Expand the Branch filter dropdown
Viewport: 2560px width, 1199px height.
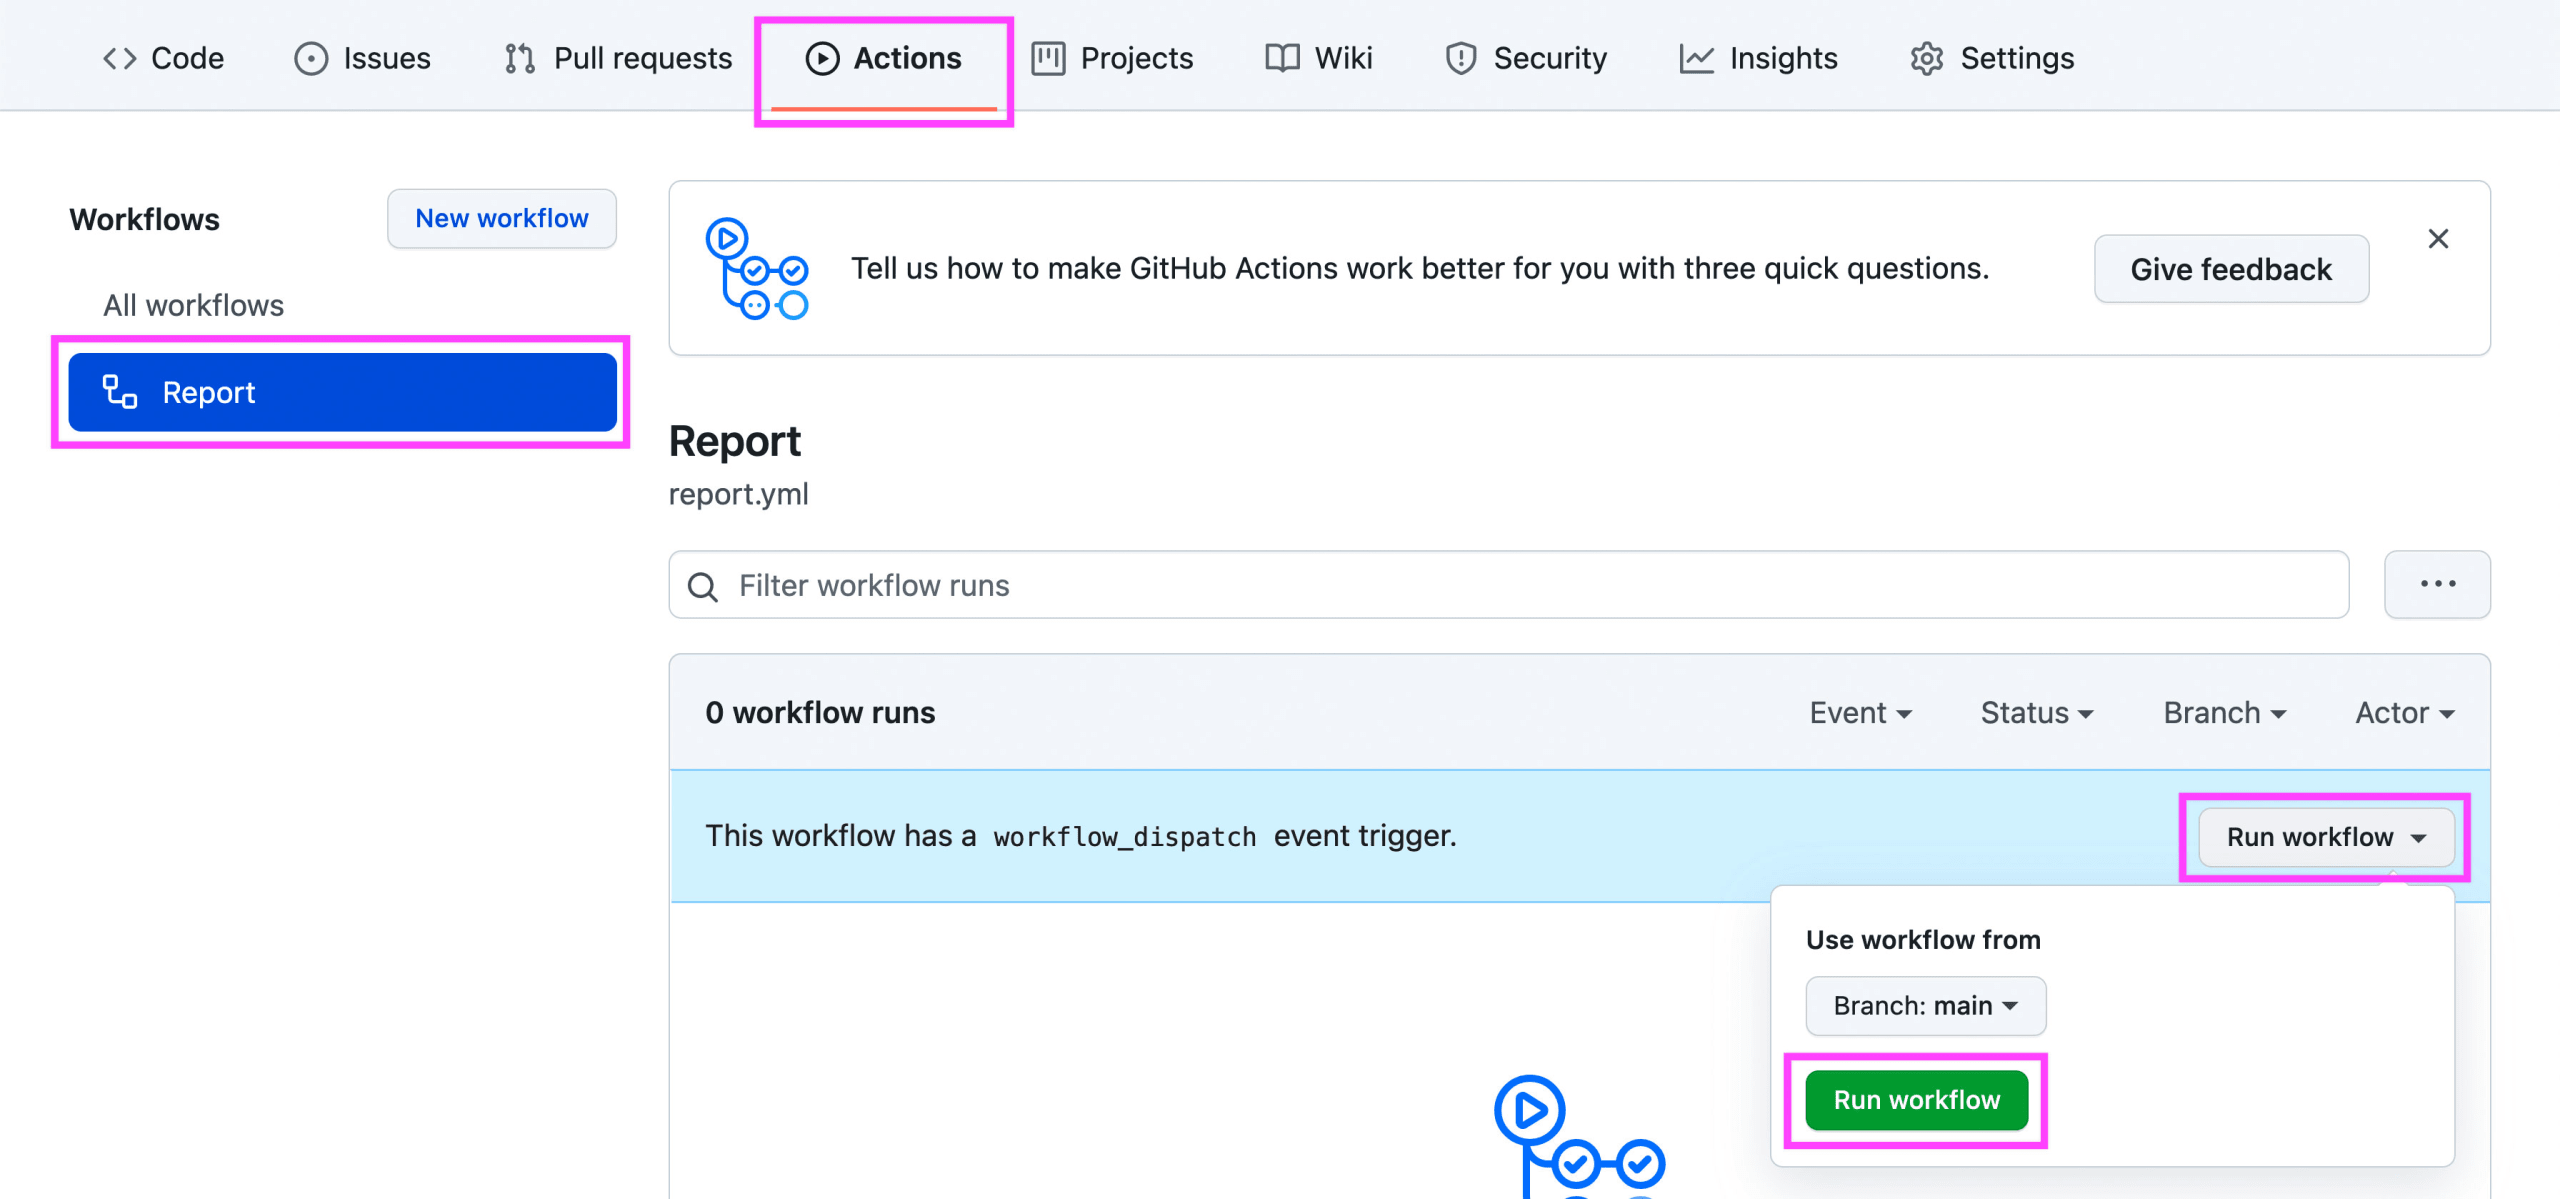pos(2225,713)
